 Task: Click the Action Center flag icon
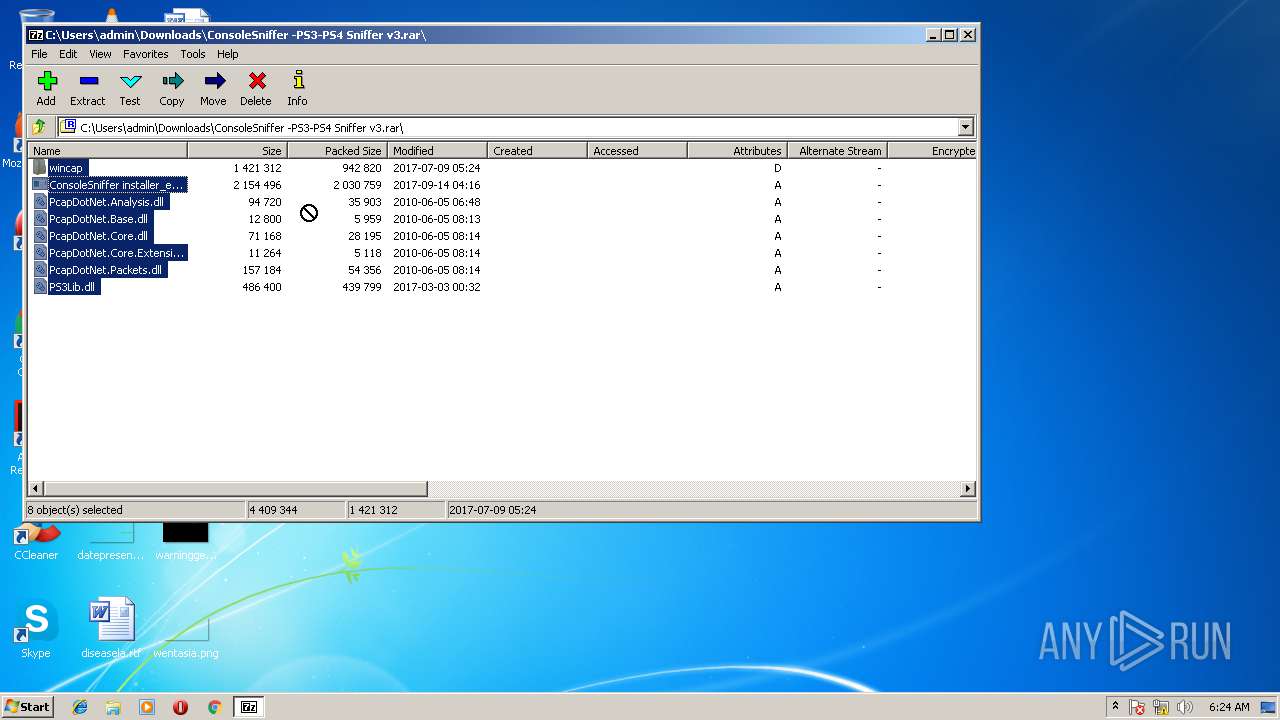point(1137,707)
